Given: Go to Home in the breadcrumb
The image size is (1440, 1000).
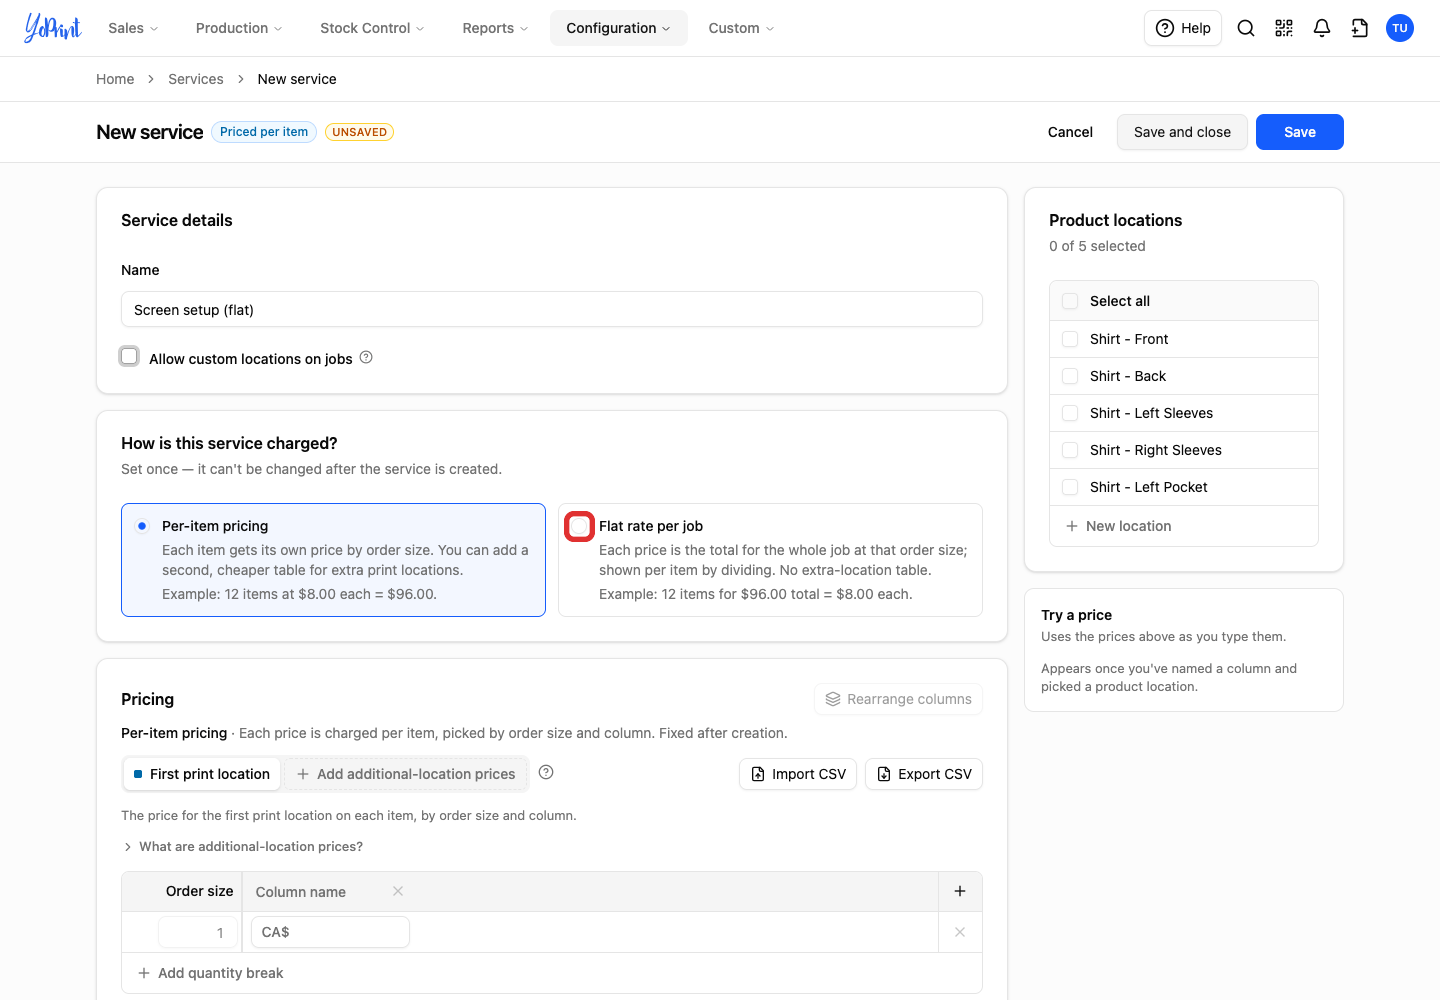Looking at the screenshot, I should point(115,79).
